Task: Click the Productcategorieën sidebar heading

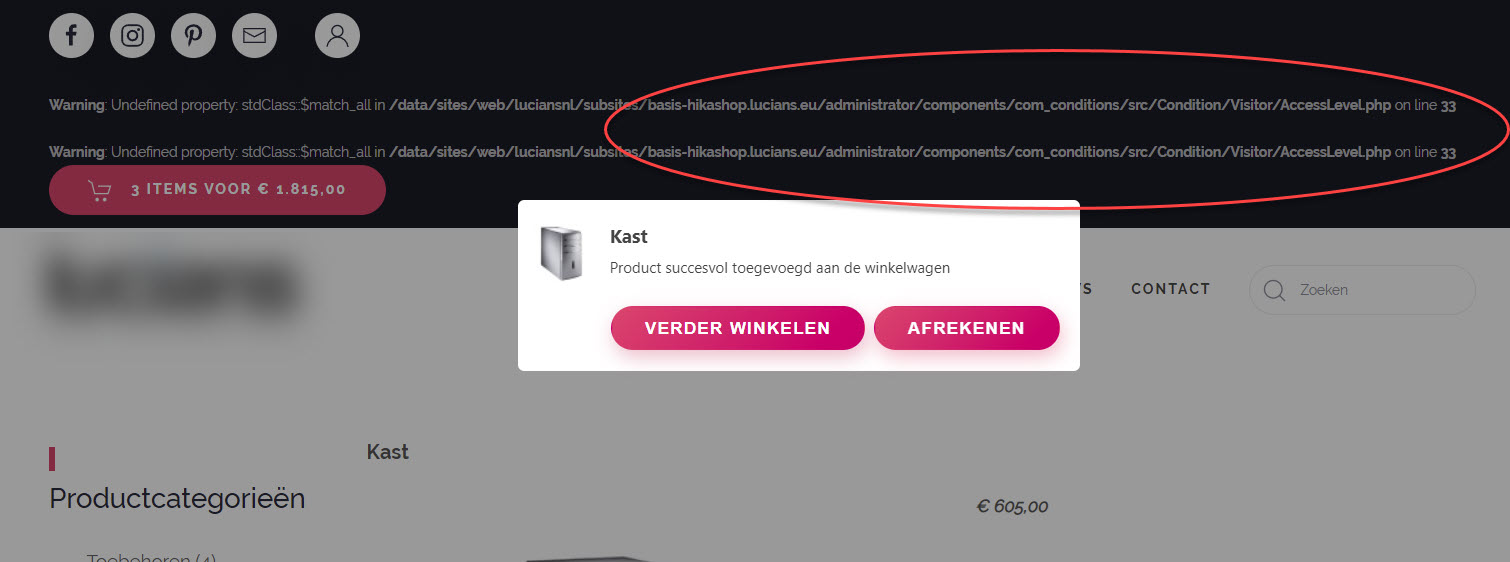Action: (177, 498)
